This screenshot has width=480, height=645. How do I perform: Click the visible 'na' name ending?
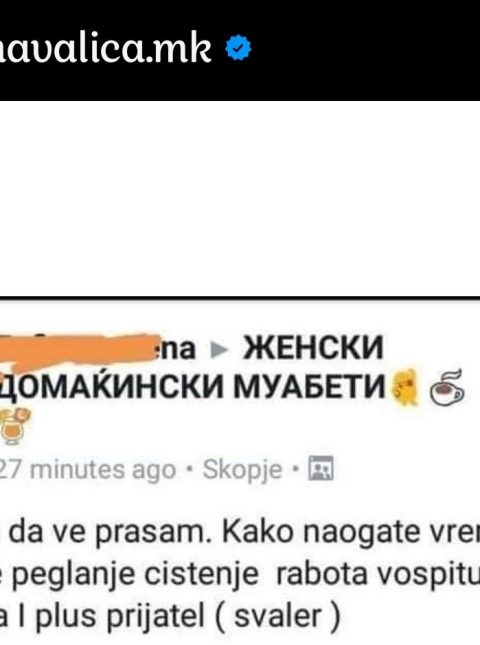176,349
